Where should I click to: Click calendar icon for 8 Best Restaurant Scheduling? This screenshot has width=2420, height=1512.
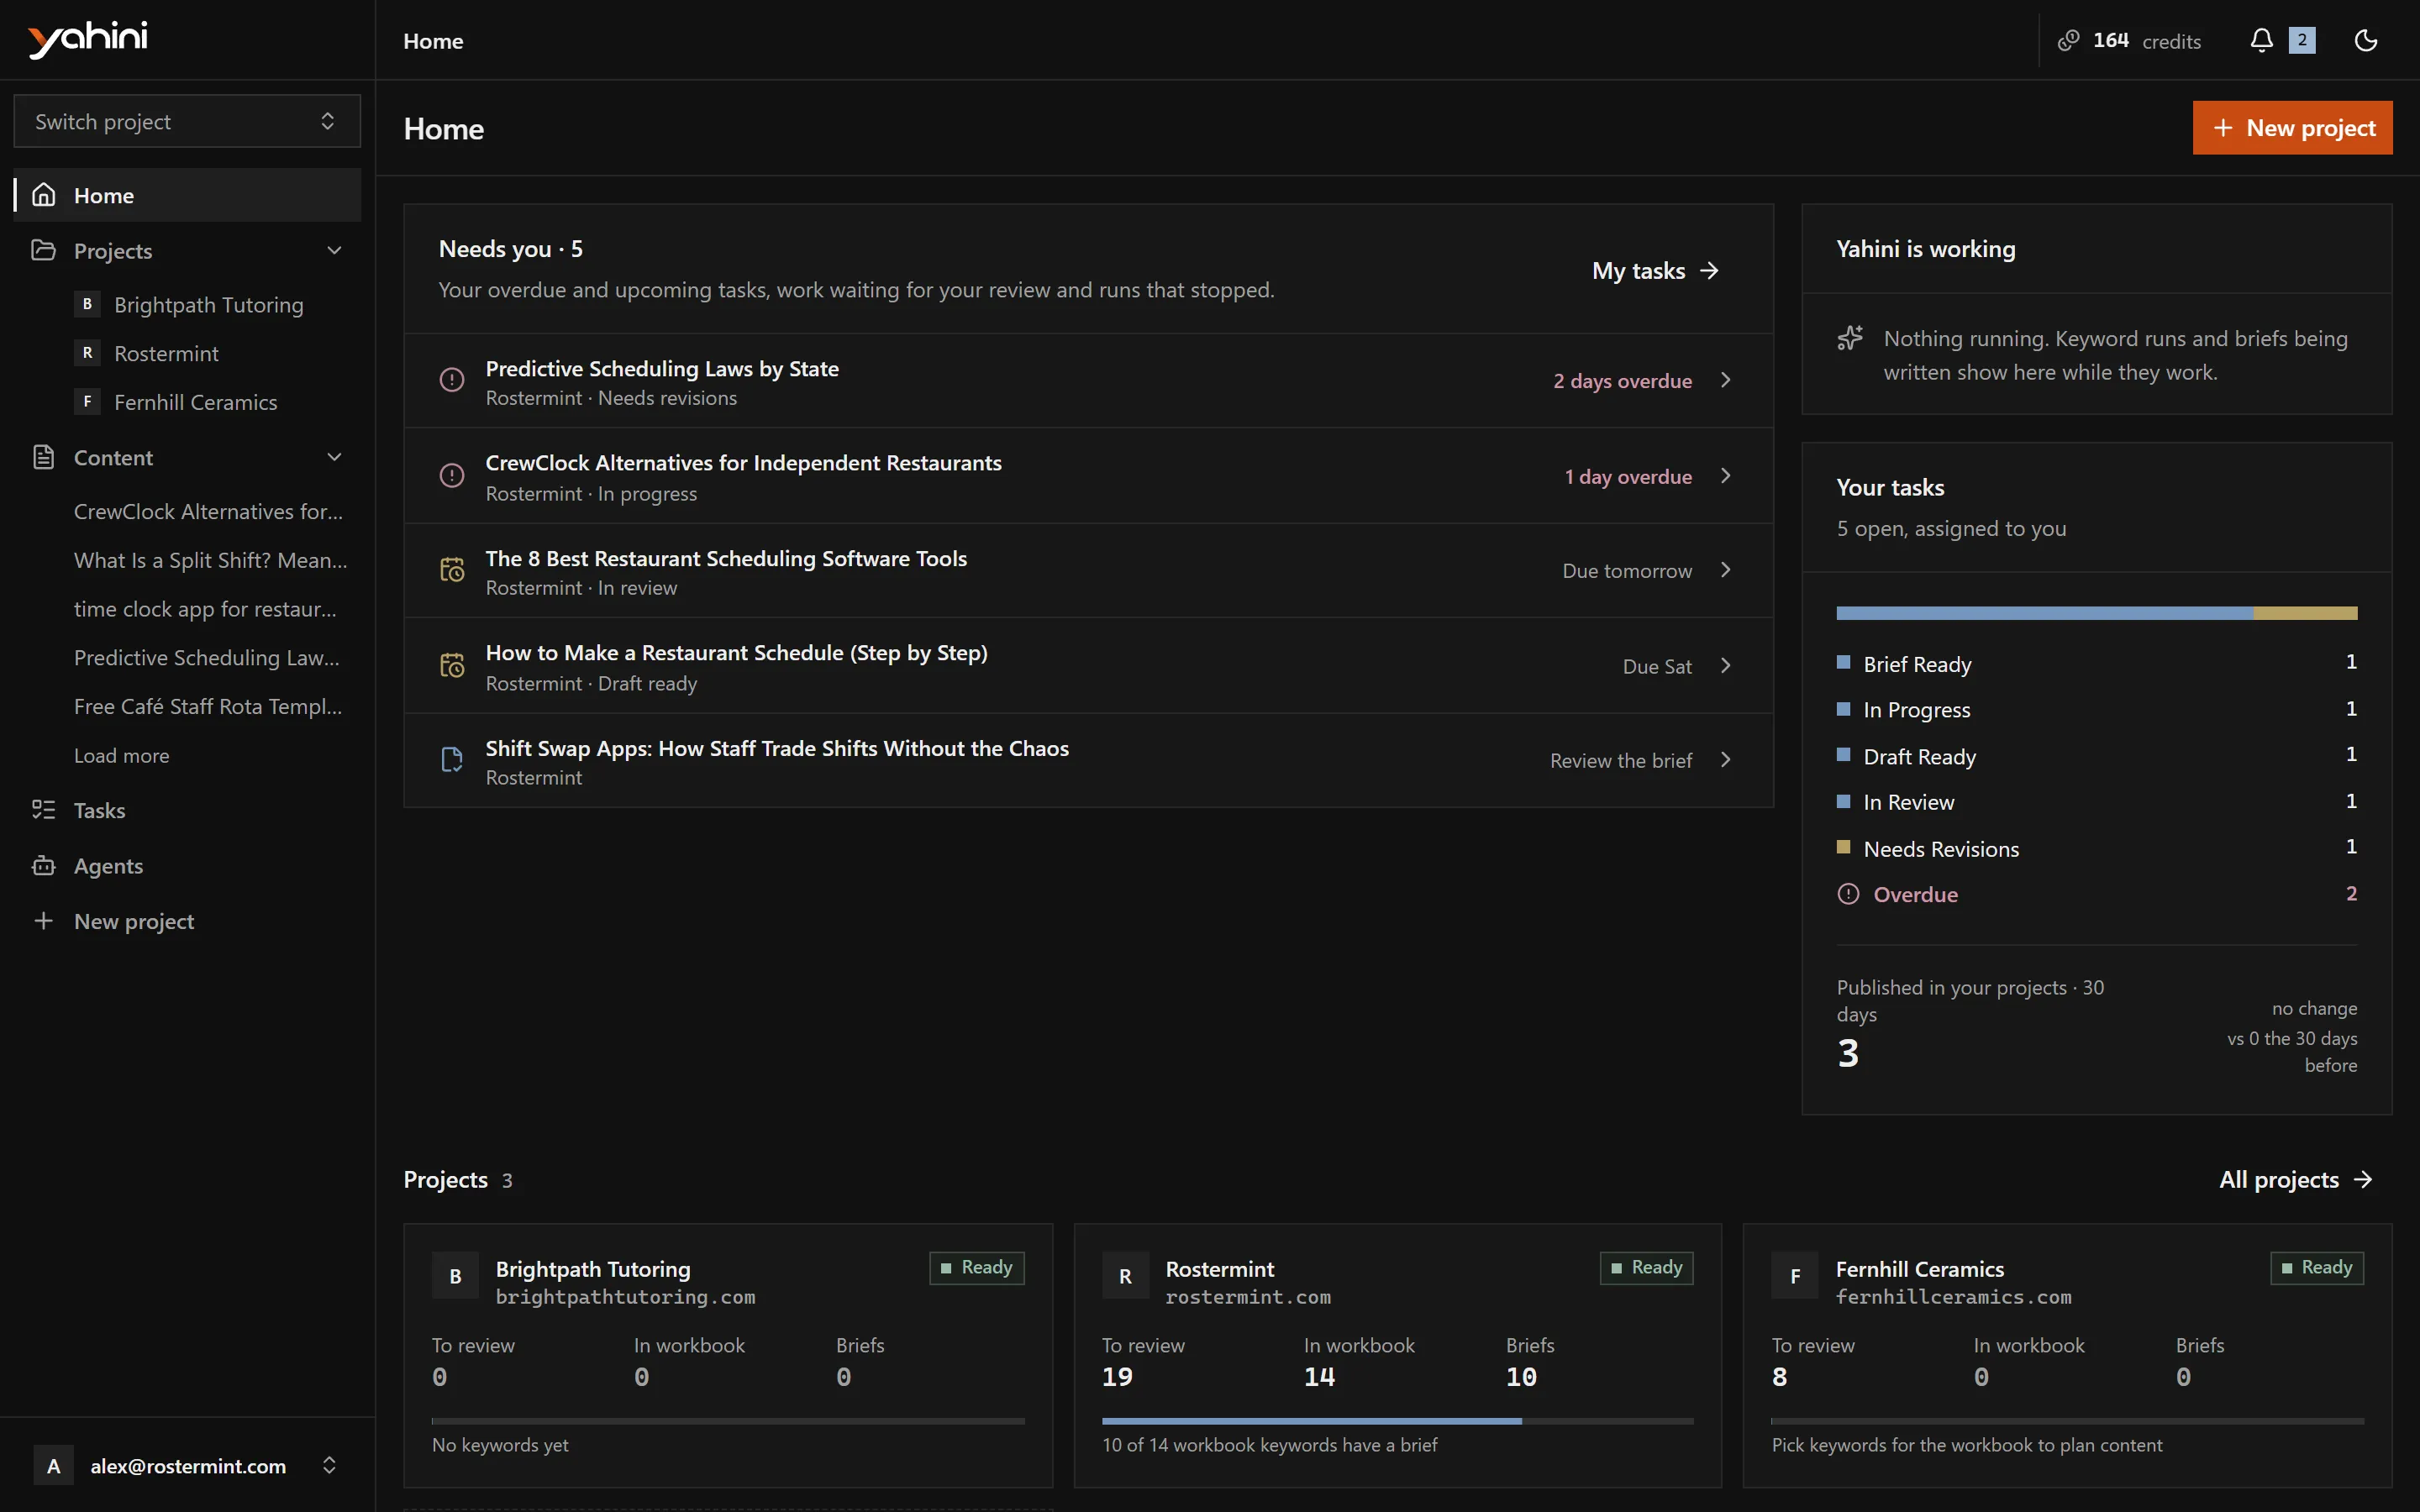point(452,570)
